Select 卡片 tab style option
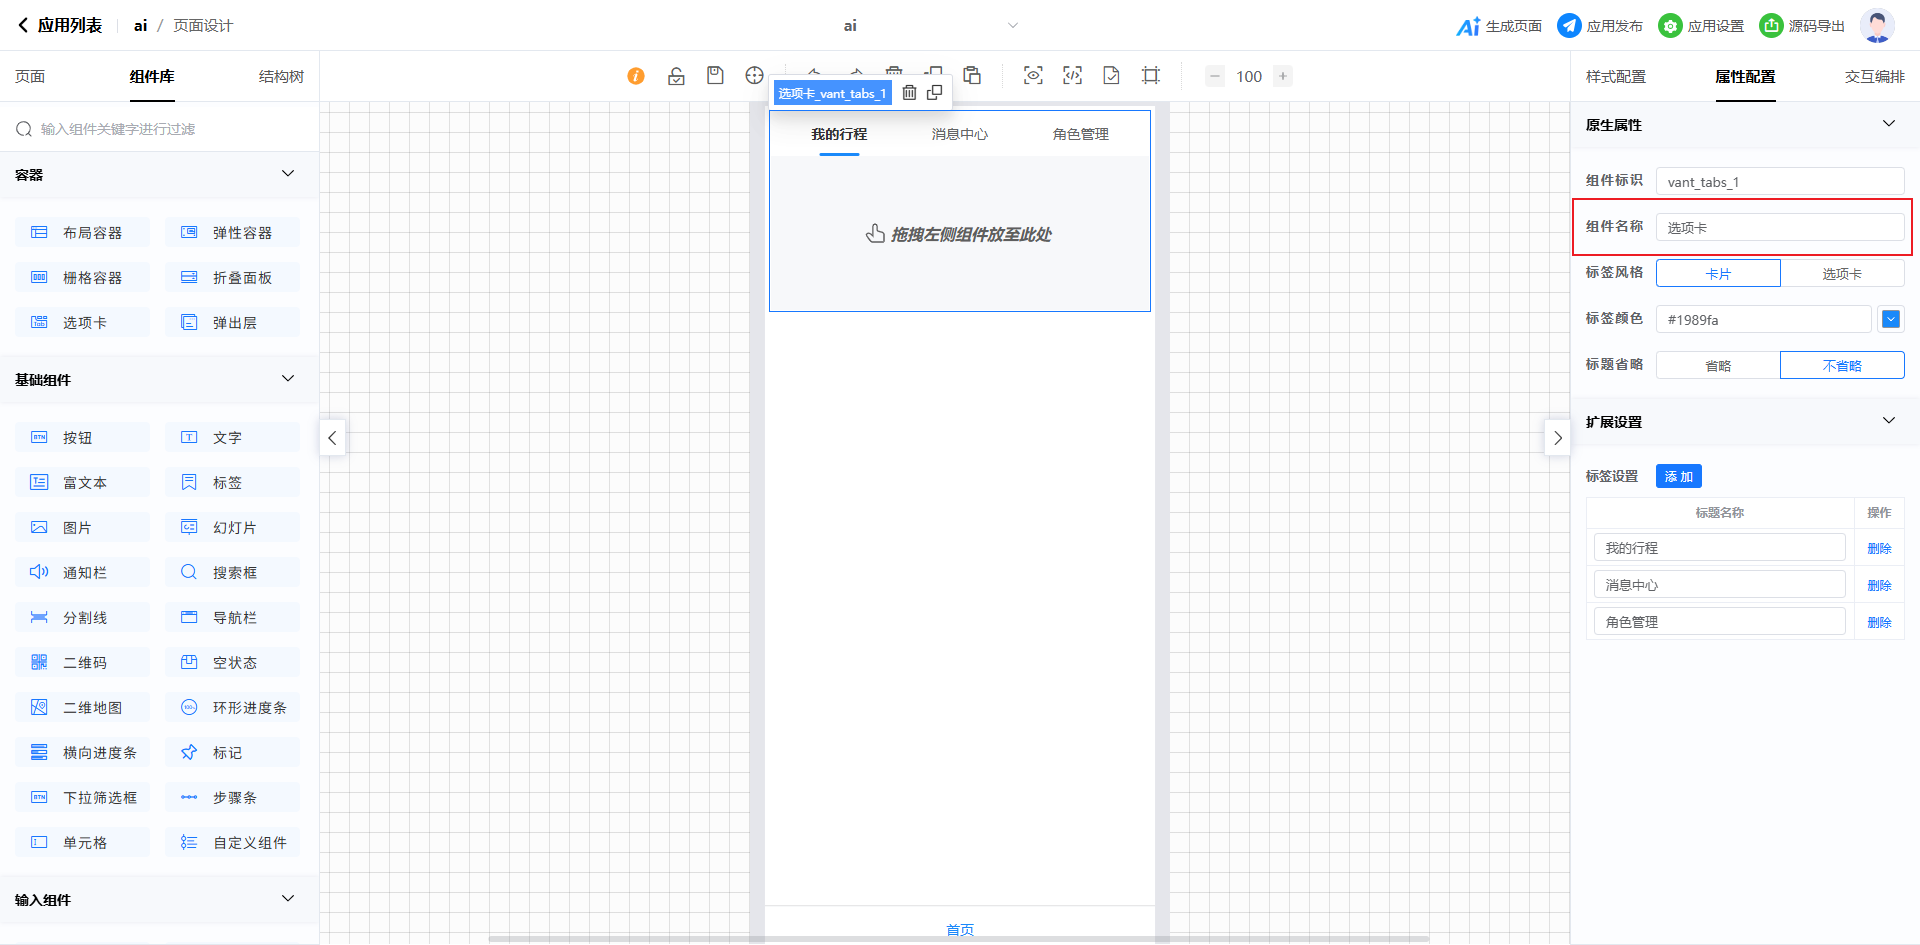1920x945 pixels. [x=1718, y=273]
